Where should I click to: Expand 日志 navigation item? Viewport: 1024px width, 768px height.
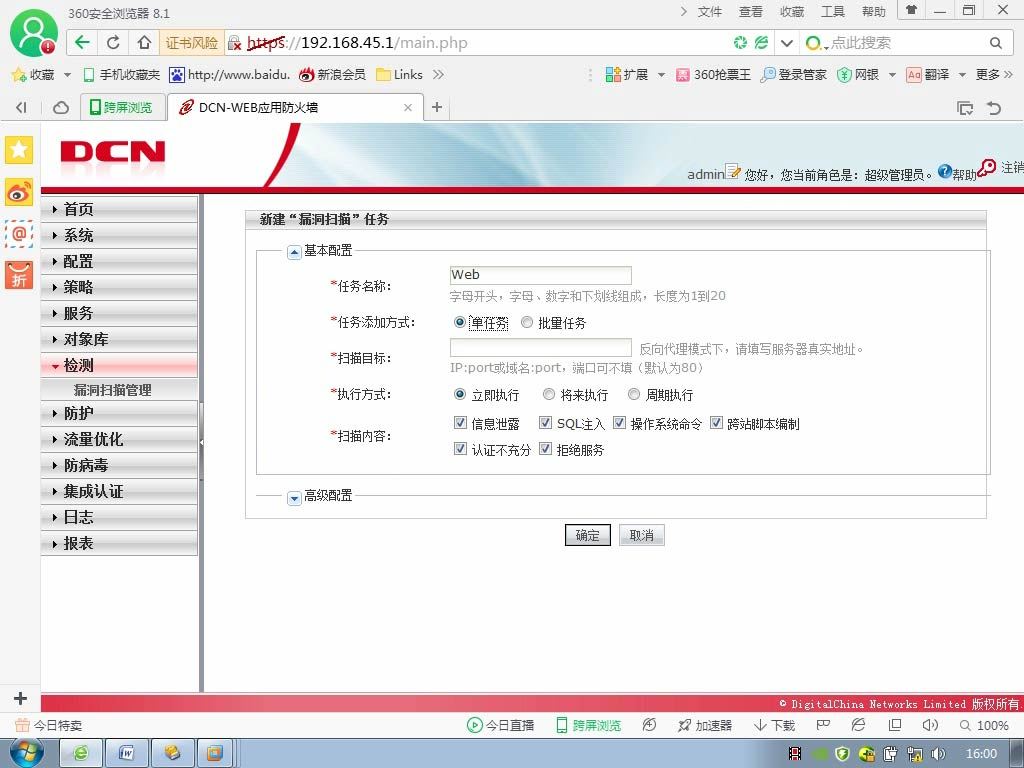(120, 517)
